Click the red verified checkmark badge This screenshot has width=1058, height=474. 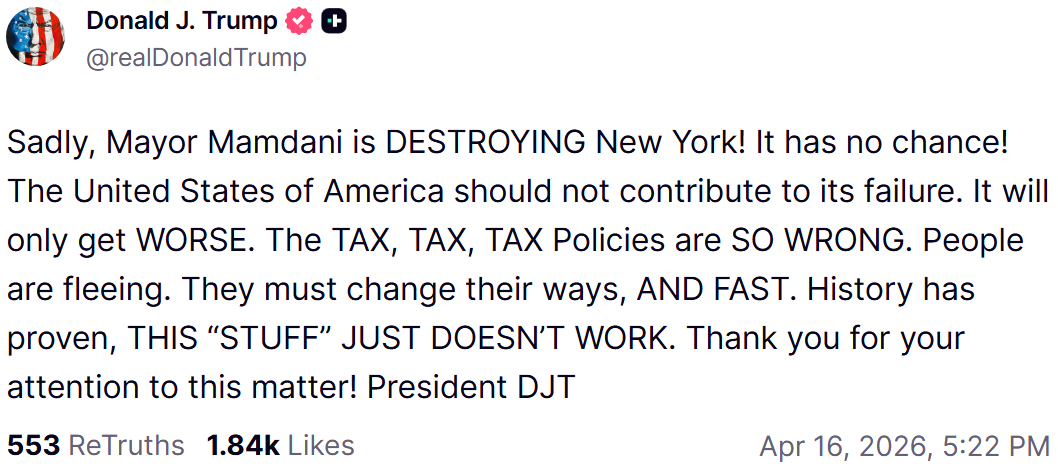(x=300, y=21)
